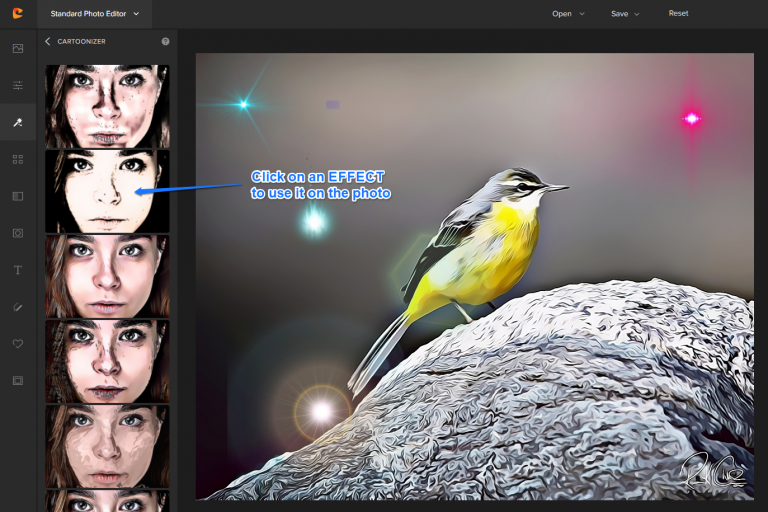Open the Image Manager sidebar icon
The height and width of the screenshot is (512, 768).
coord(18,48)
